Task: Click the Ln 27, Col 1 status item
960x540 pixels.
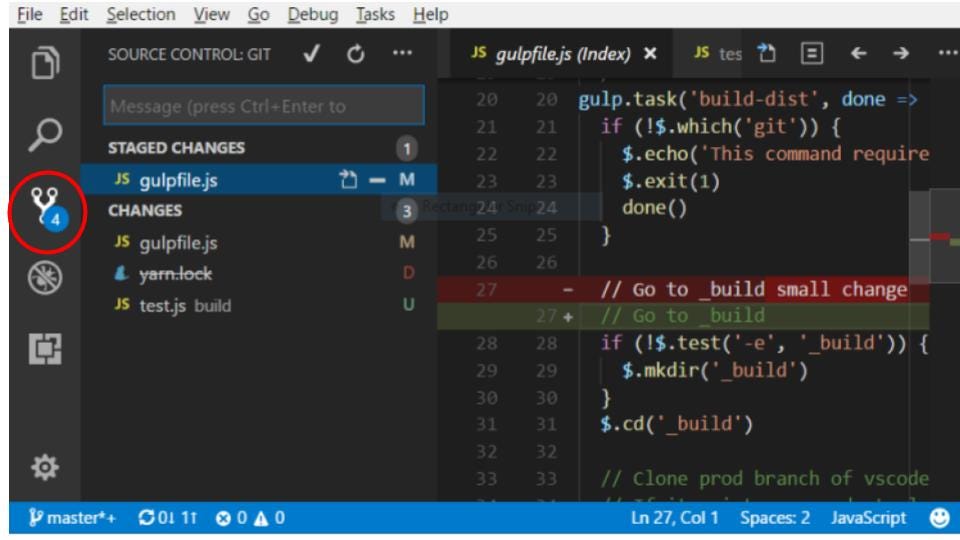Action: click(x=674, y=518)
